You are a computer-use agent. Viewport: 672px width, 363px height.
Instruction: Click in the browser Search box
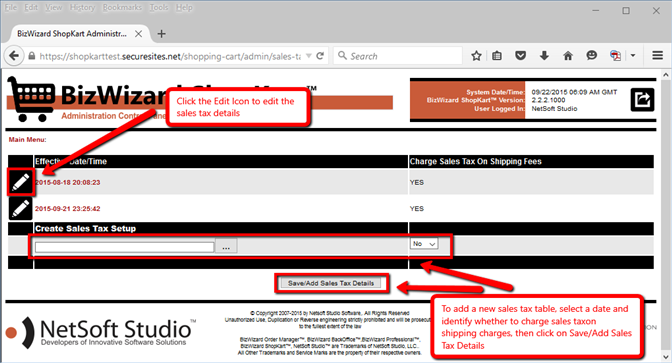pyautogui.click(x=398, y=56)
